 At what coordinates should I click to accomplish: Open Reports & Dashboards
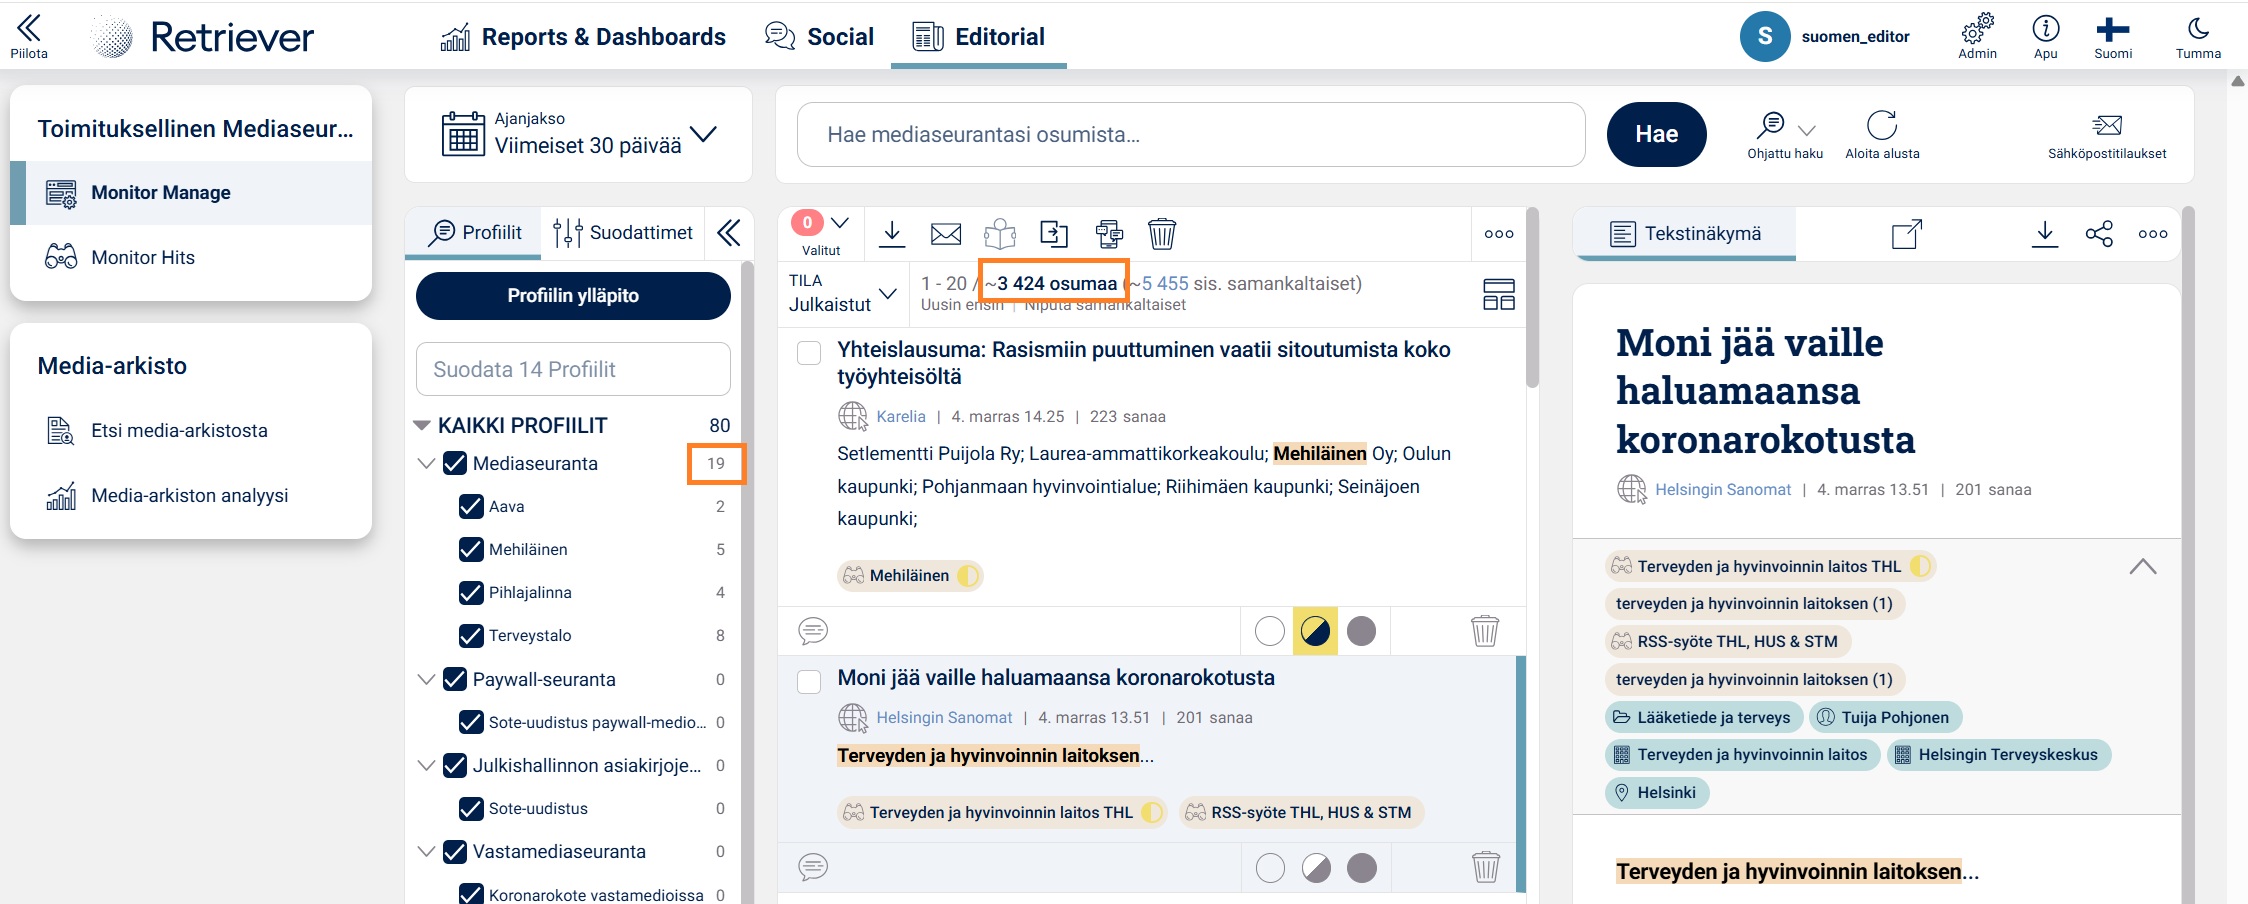583,37
